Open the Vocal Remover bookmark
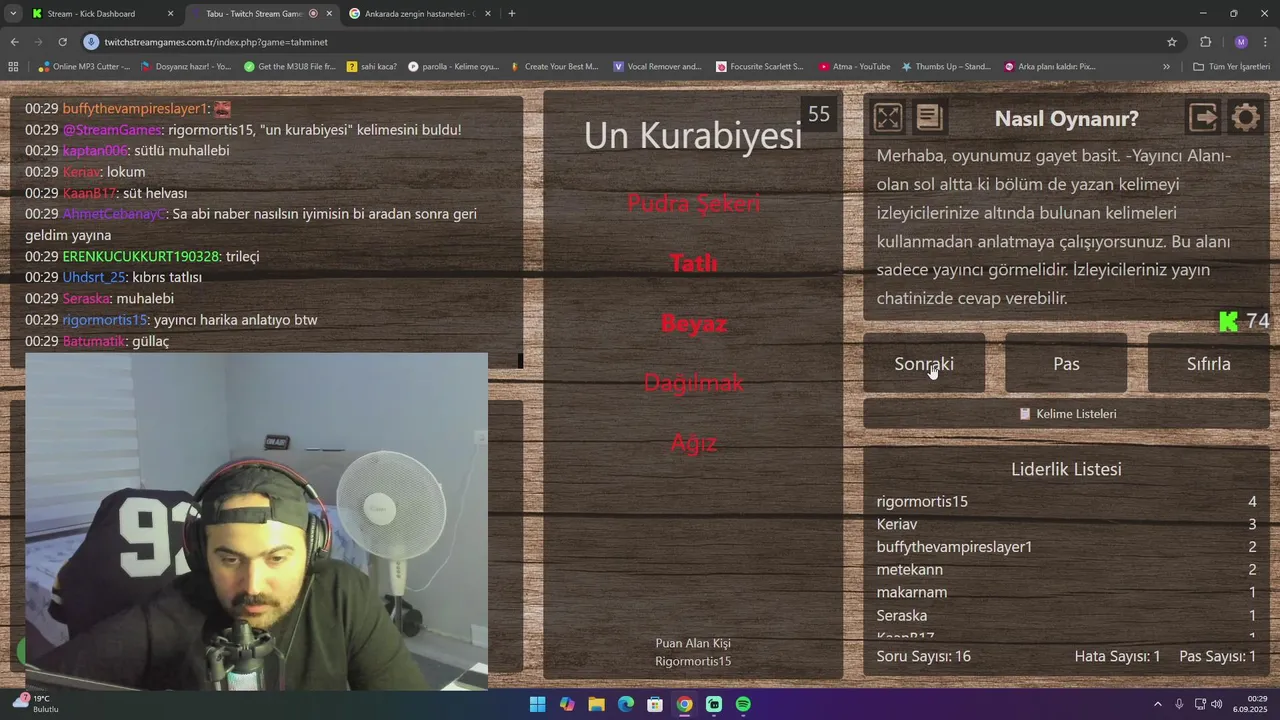 click(x=657, y=67)
